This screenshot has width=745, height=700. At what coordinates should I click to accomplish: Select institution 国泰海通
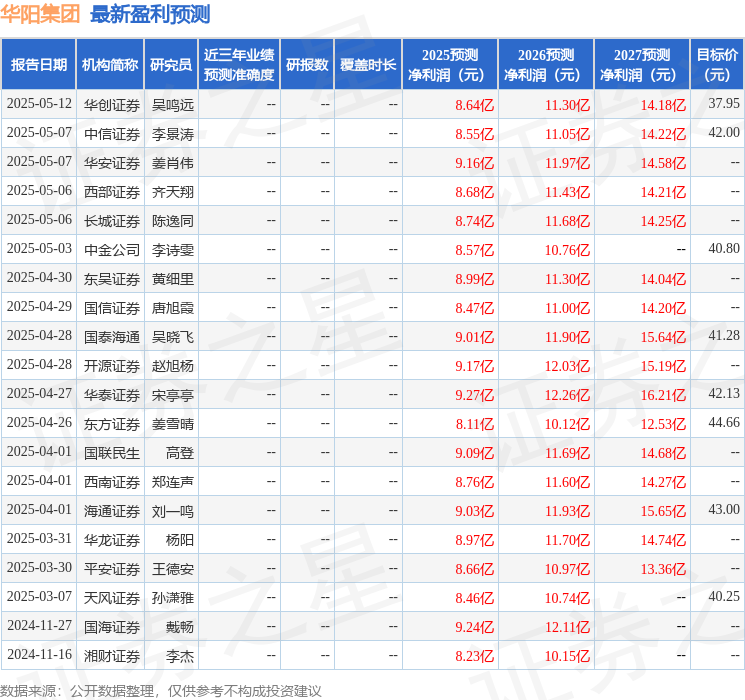tap(112, 337)
